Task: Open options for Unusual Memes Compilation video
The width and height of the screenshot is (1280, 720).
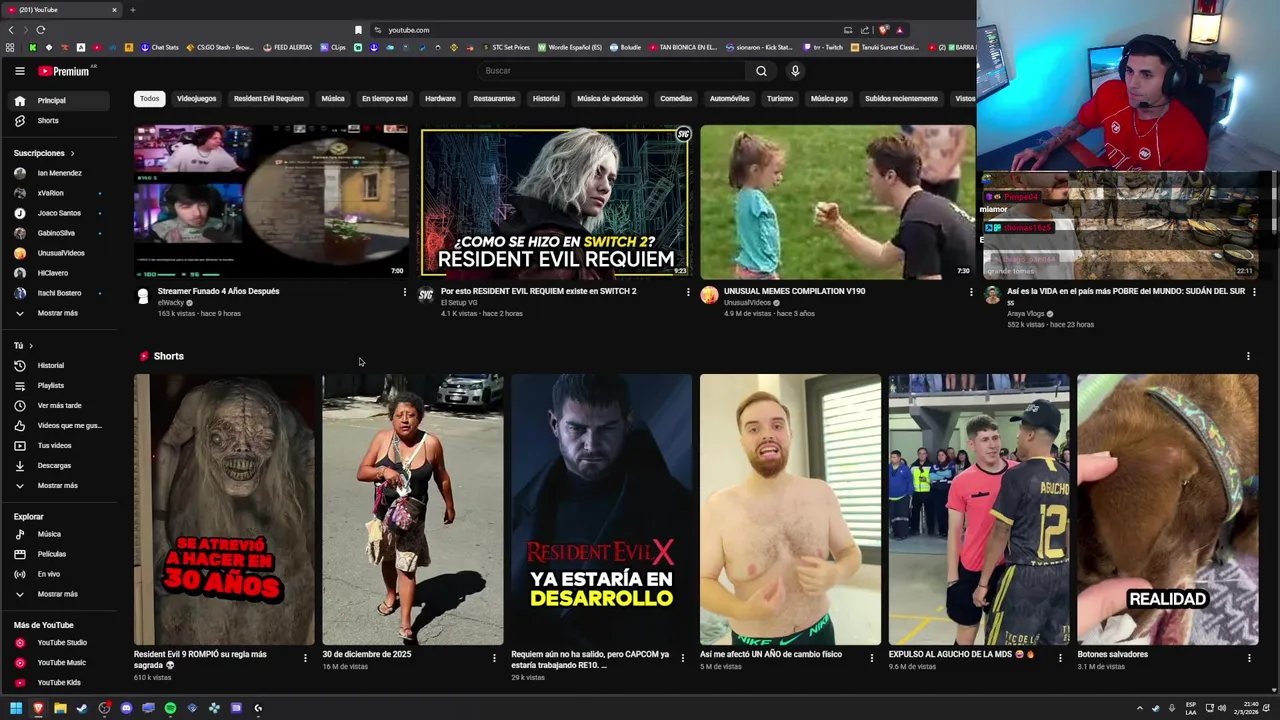Action: 971,292
